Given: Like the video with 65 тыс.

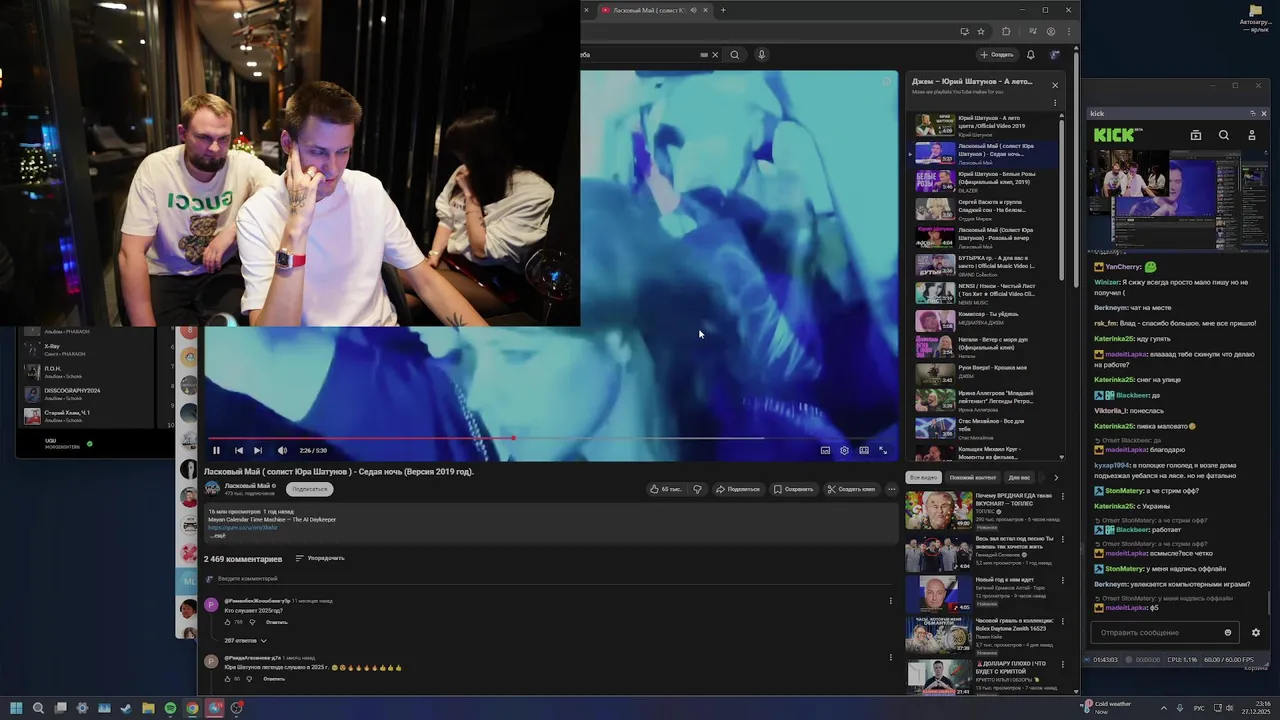Looking at the screenshot, I should pyautogui.click(x=665, y=489).
